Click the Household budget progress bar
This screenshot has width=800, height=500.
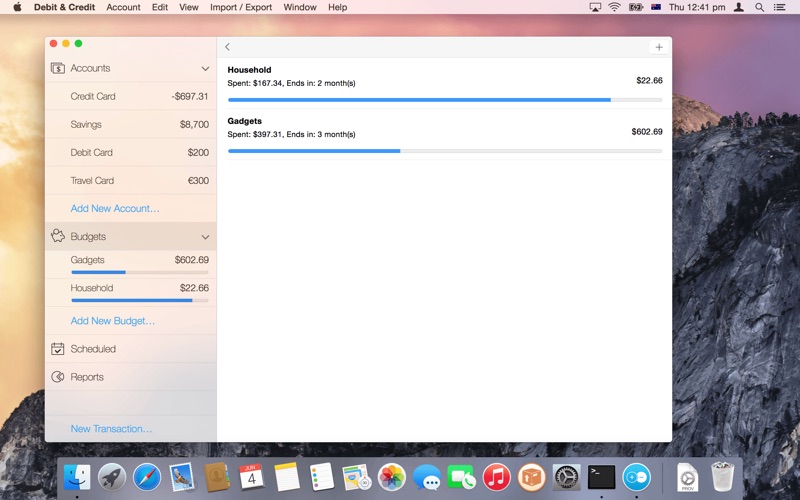coord(444,100)
